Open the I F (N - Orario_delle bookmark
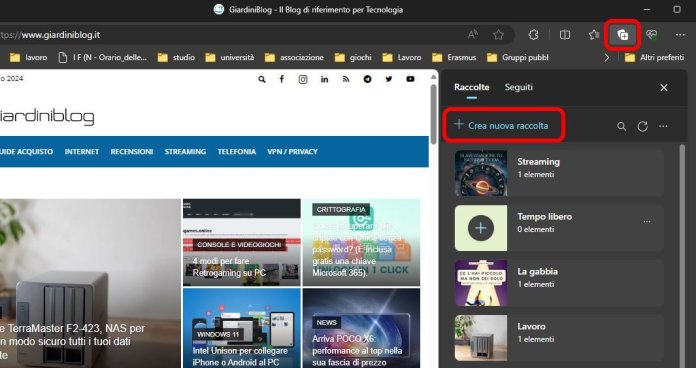This screenshot has width=696, height=368. pos(103,57)
